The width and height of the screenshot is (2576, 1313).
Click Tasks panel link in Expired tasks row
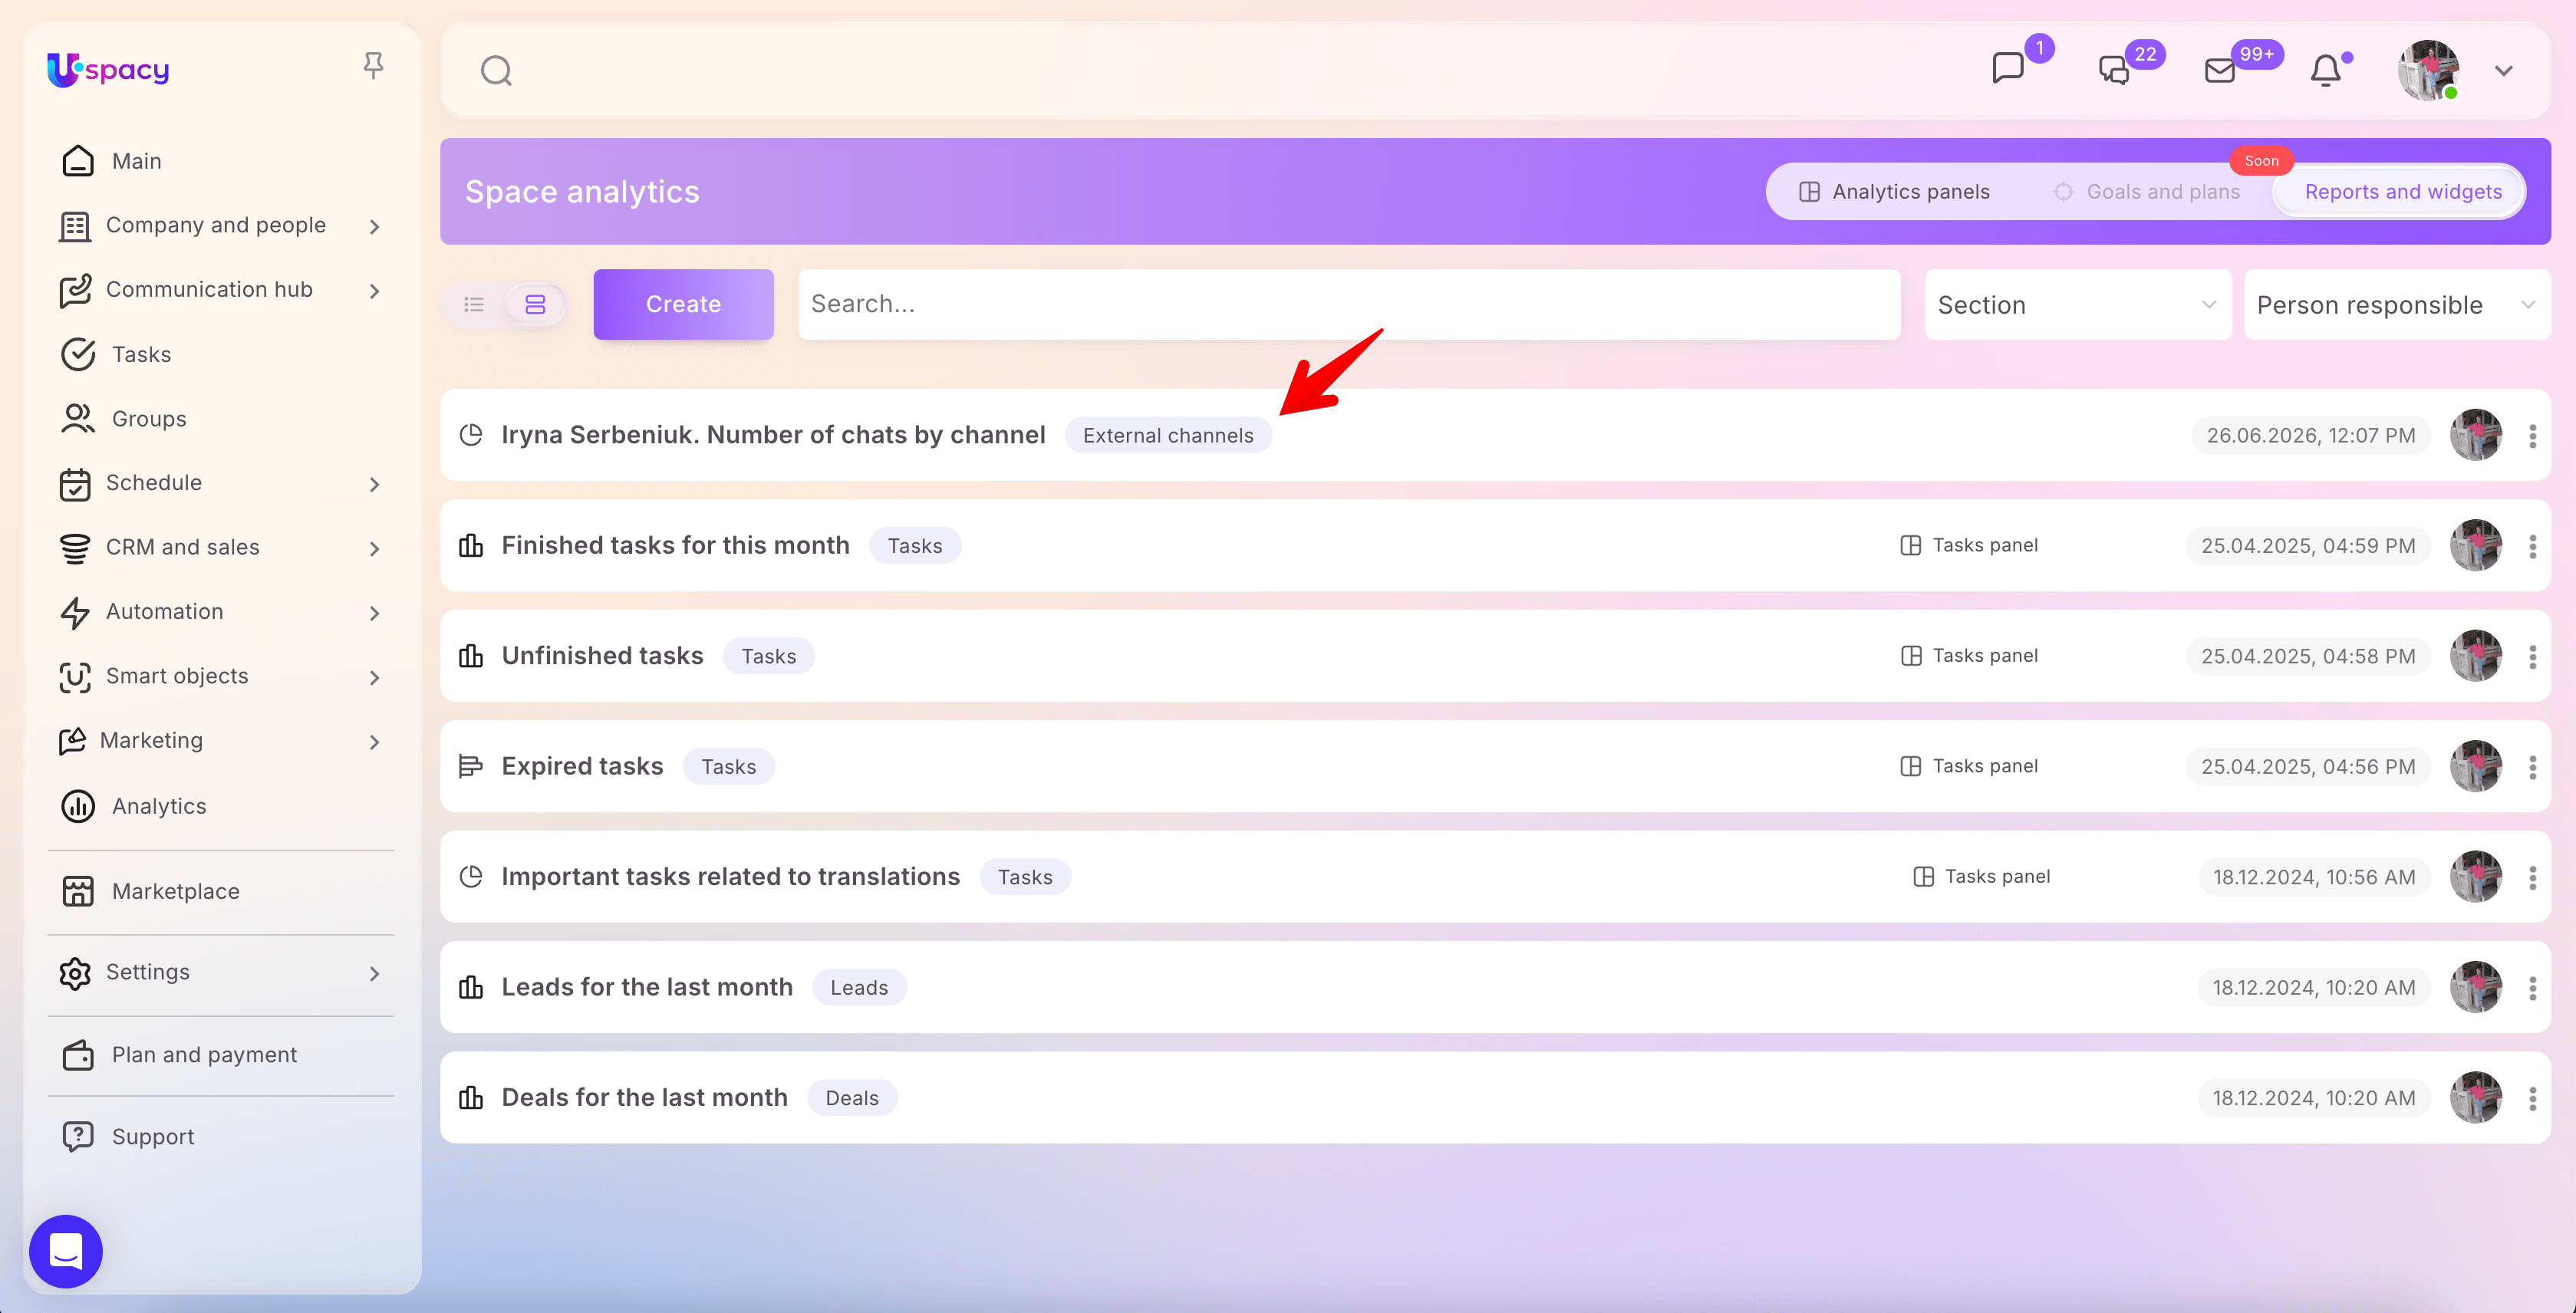(1968, 766)
